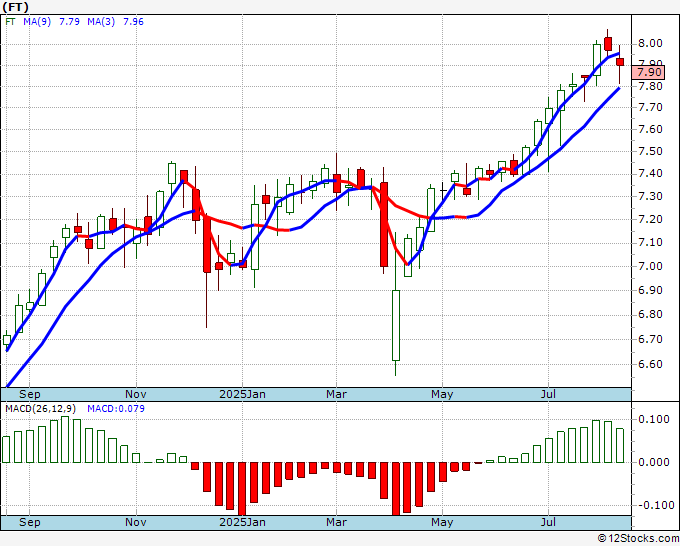Click the 7.10 price axis label

coord(650,242)
